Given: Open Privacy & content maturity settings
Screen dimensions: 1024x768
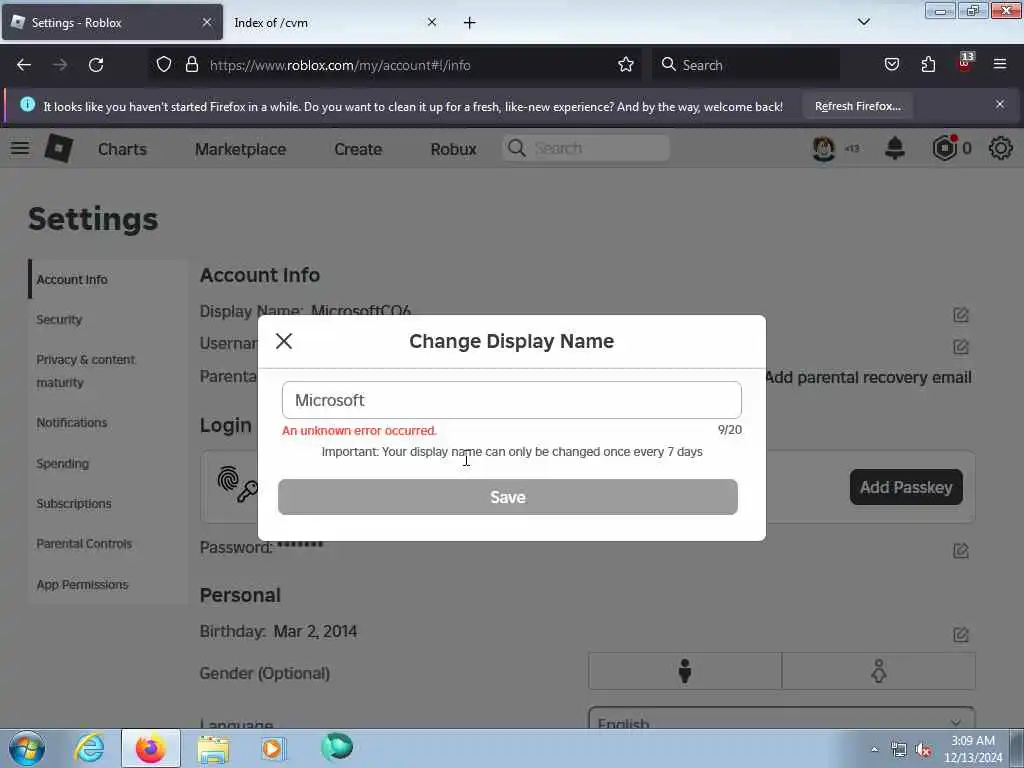Looking at the screenshot, I should pos(86,371).
